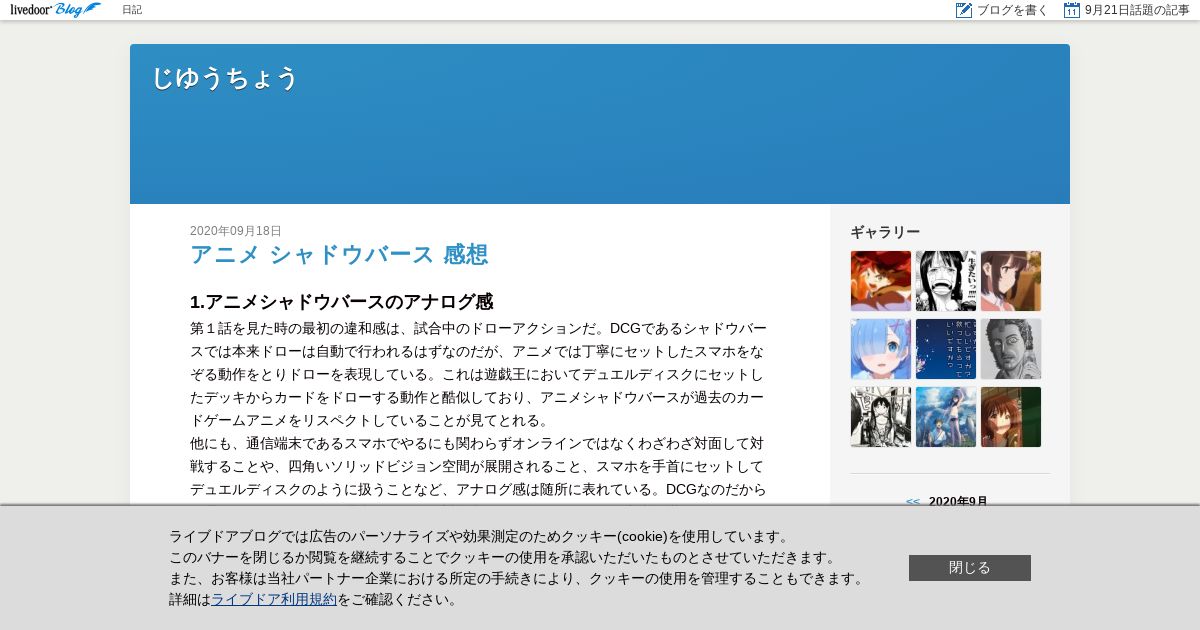Open blog title じゆうちょう
The width and height of the screenshot is (1200, 630).
pos(225,78)
